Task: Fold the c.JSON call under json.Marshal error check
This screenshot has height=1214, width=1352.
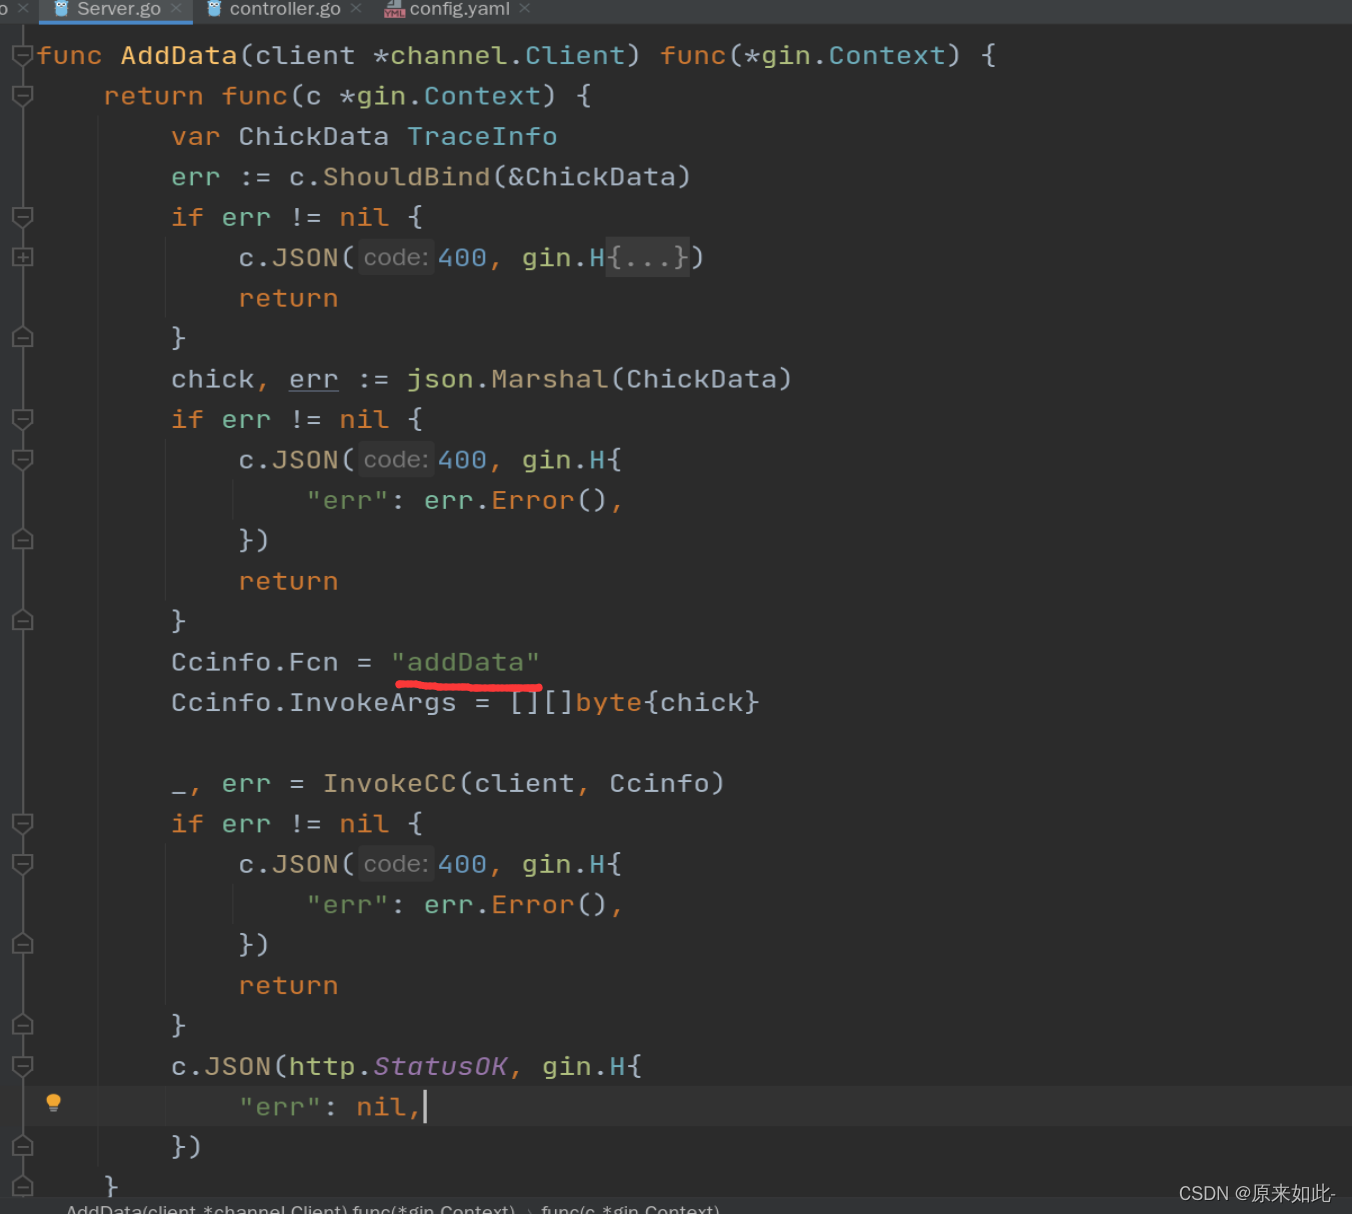Action: (x=22, y=460)
